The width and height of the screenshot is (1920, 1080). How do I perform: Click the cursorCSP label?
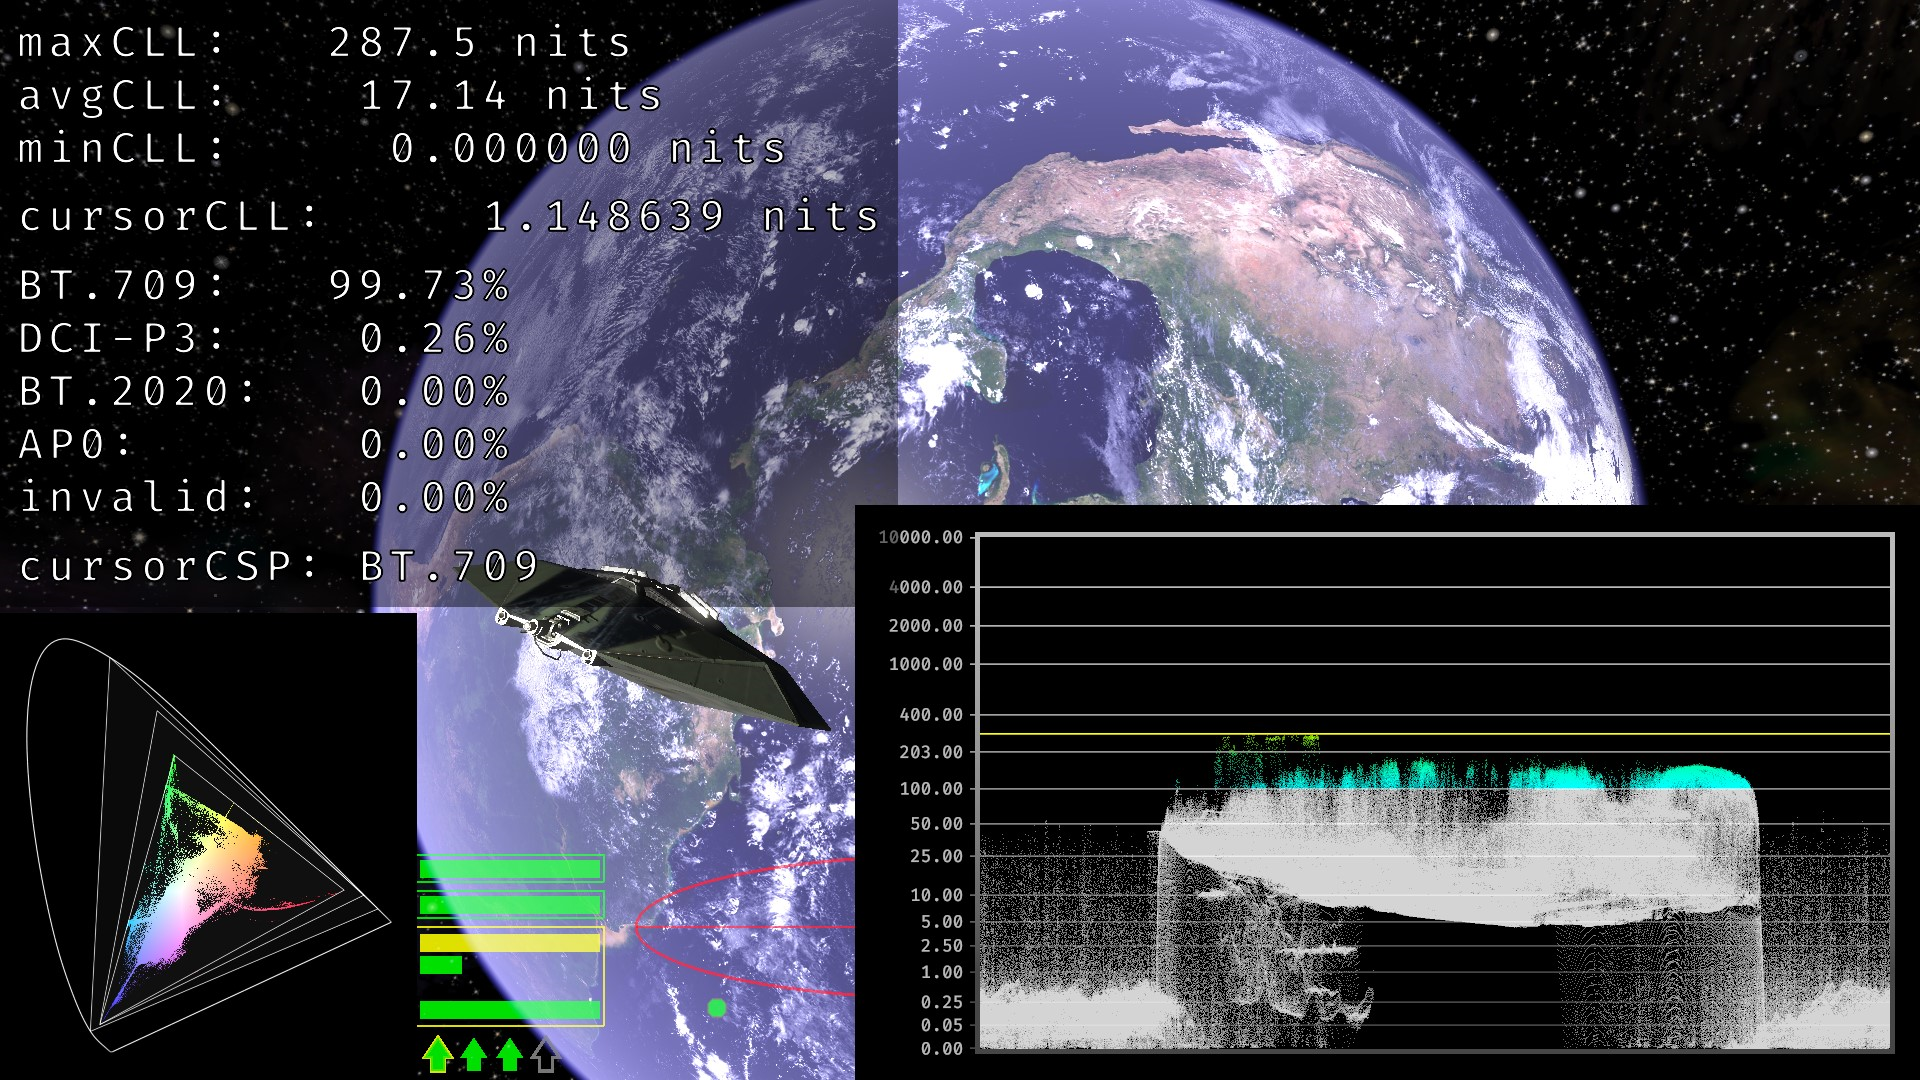(x=169, y=567)
